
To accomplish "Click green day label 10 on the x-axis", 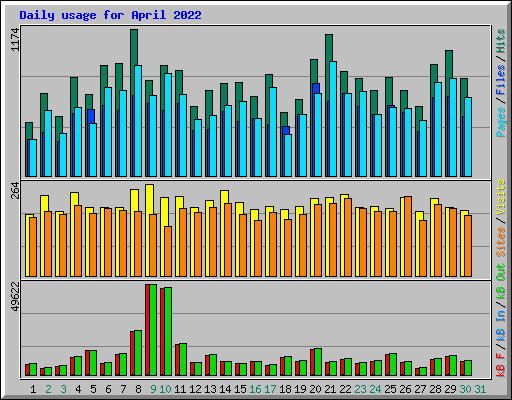I will pyautogui.click(x=165, y=389).
